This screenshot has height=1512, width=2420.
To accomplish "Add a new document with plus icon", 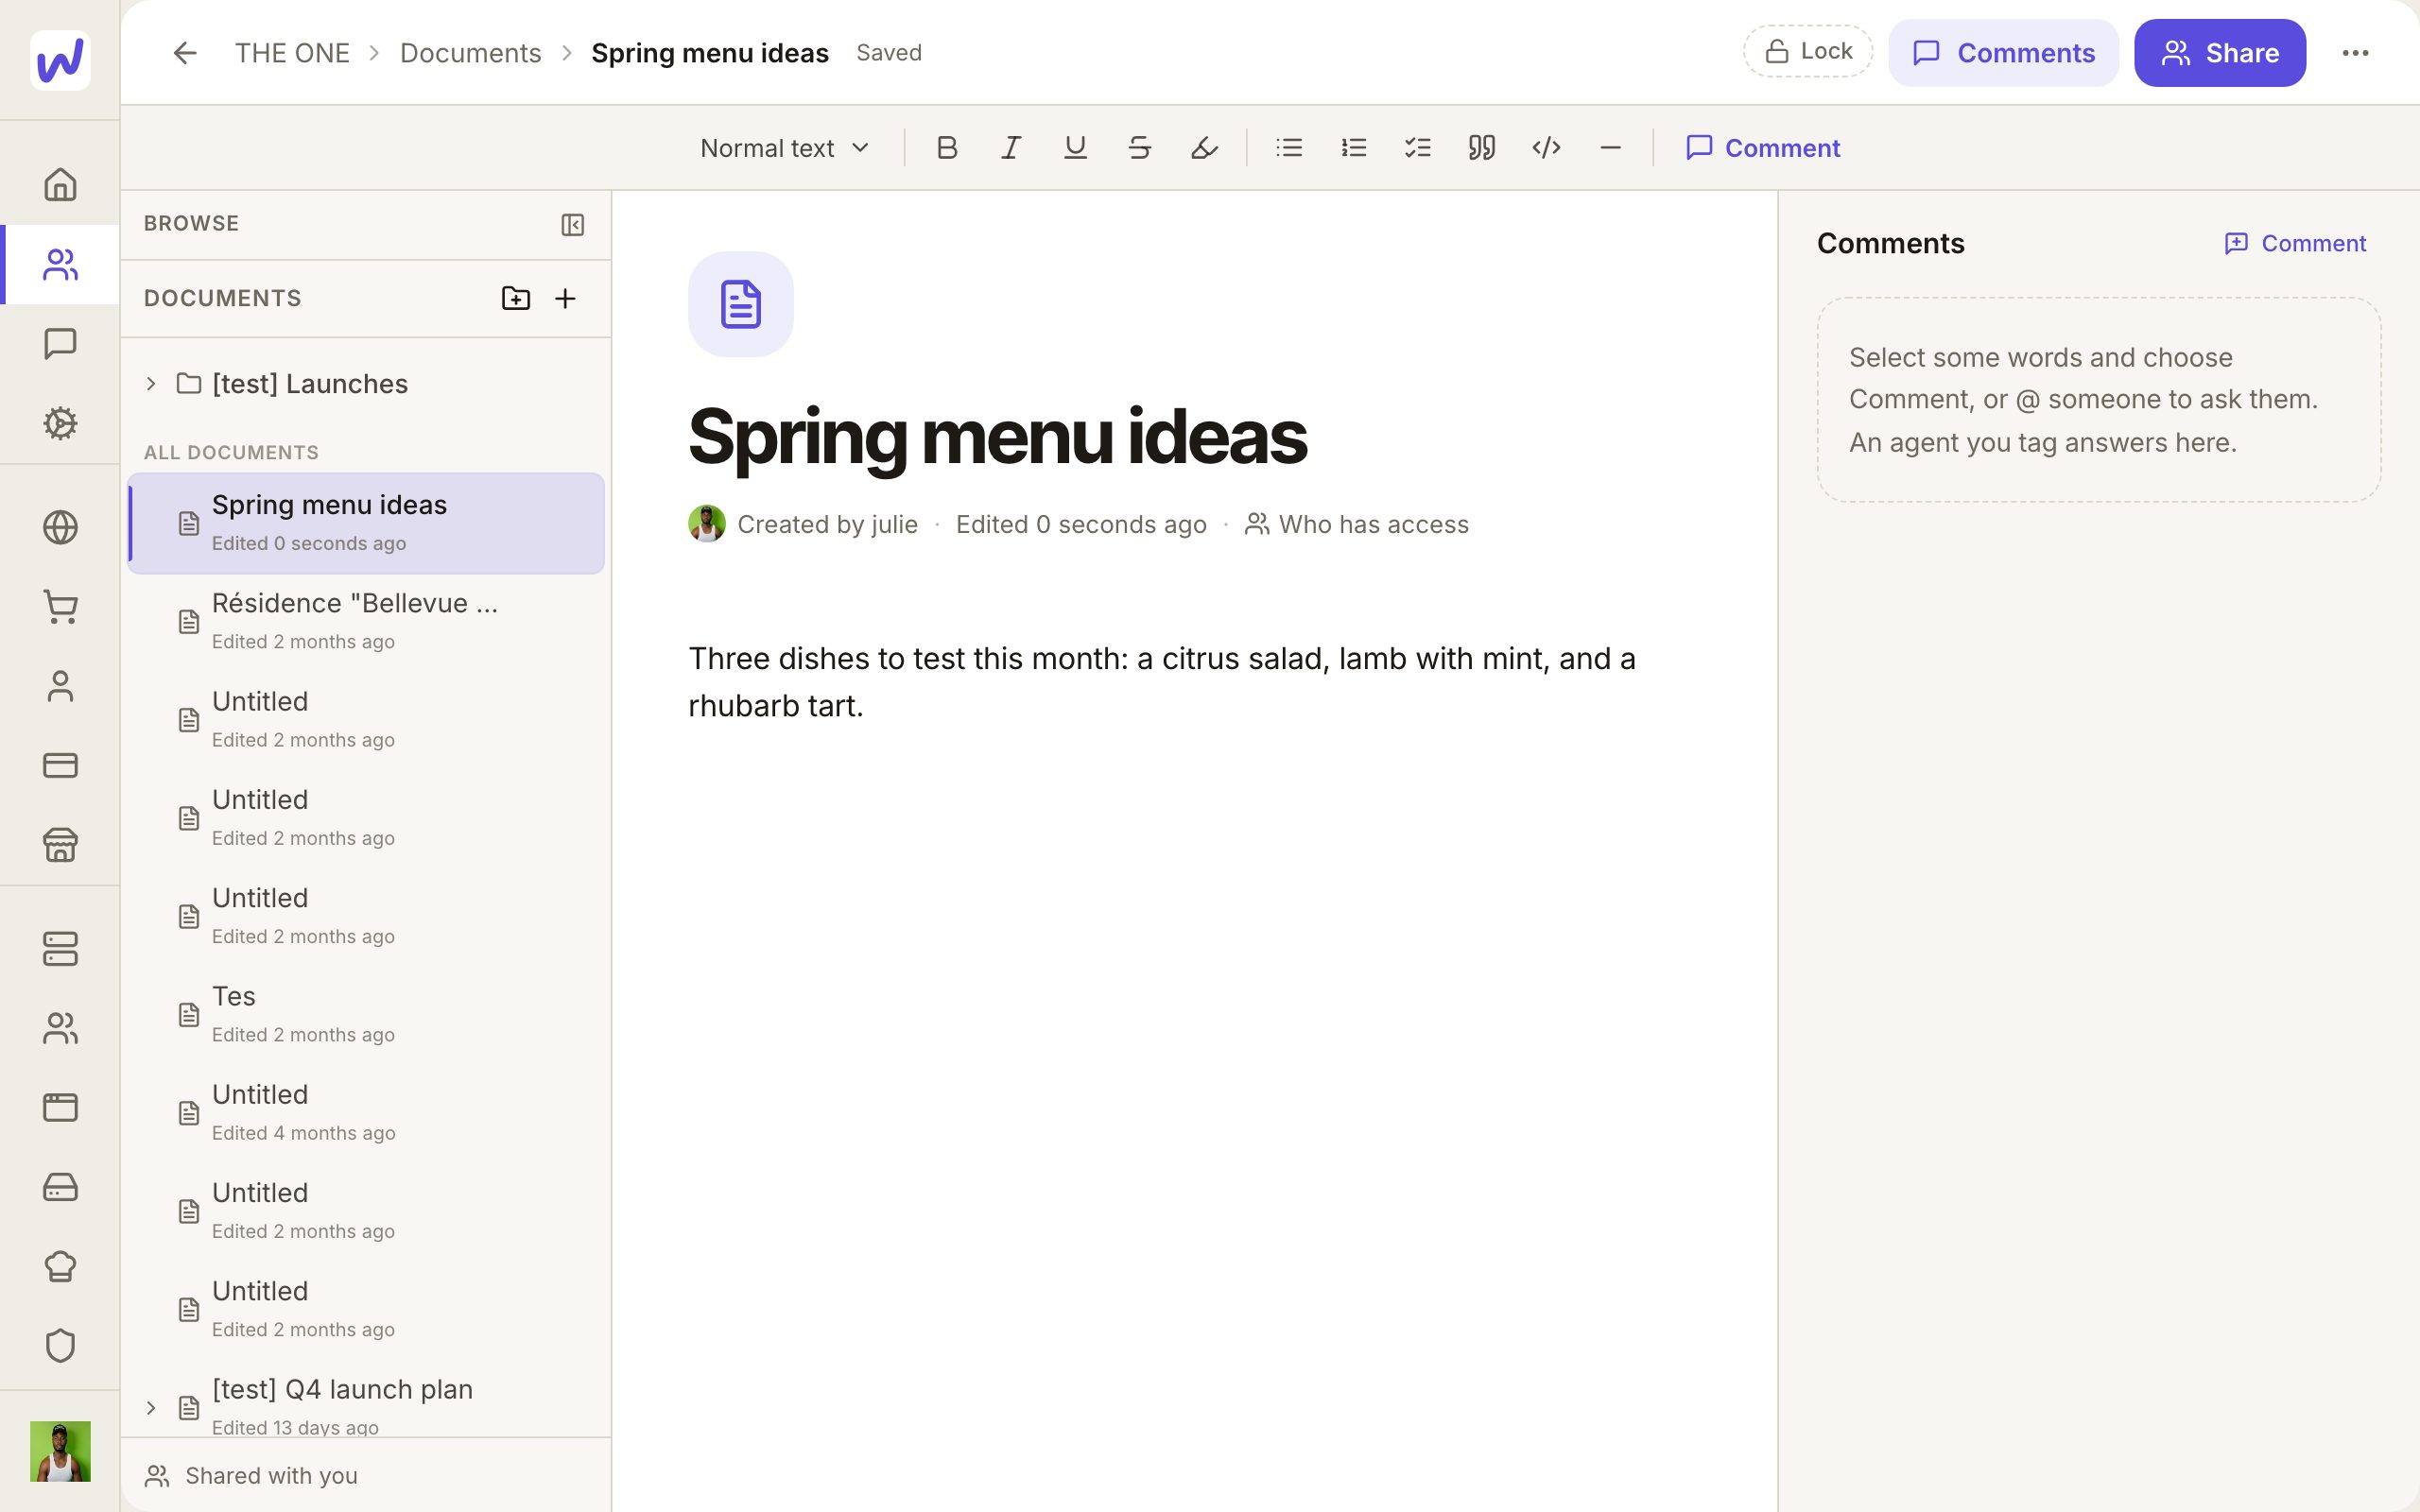I will coord(565,298).
